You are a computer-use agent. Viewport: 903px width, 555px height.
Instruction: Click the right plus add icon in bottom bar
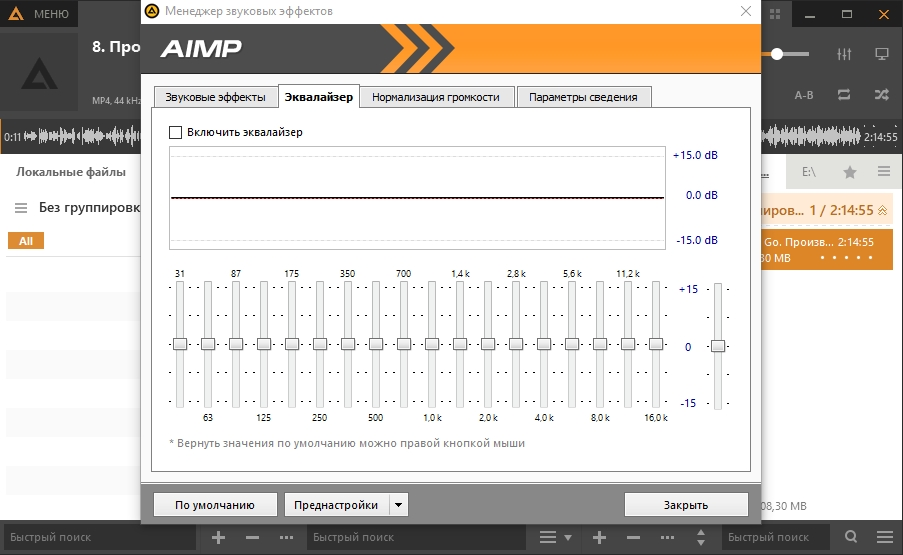click(x=600, y=538)
